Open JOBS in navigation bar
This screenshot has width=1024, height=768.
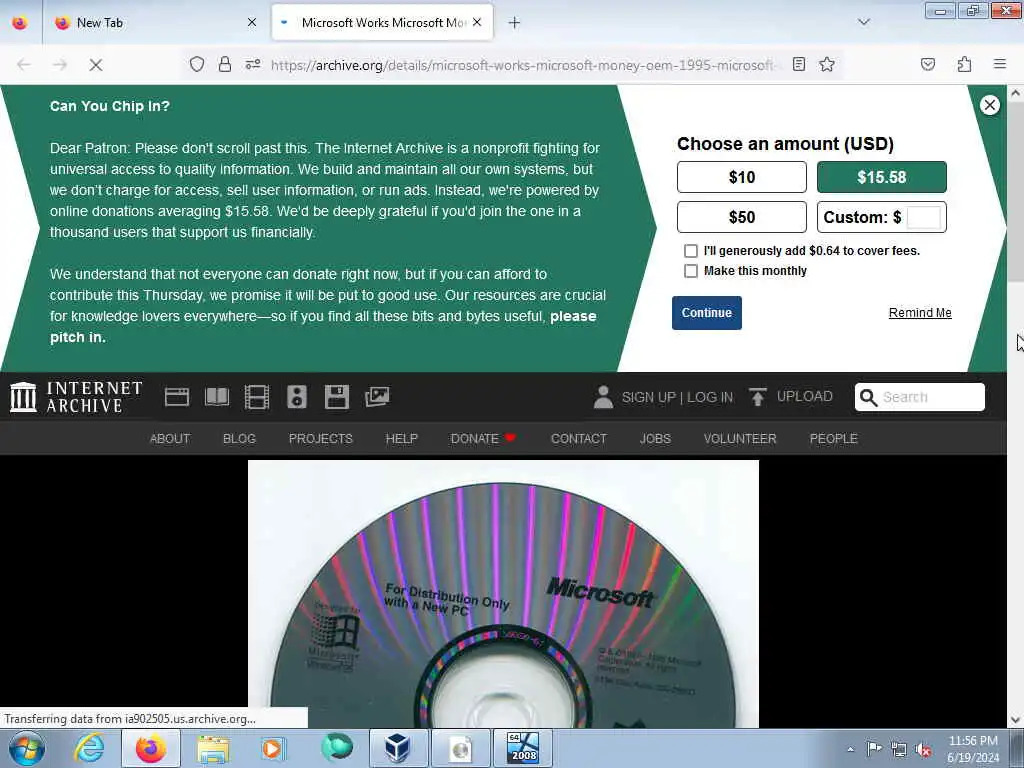pyautogui.click(x=655, y=439)
